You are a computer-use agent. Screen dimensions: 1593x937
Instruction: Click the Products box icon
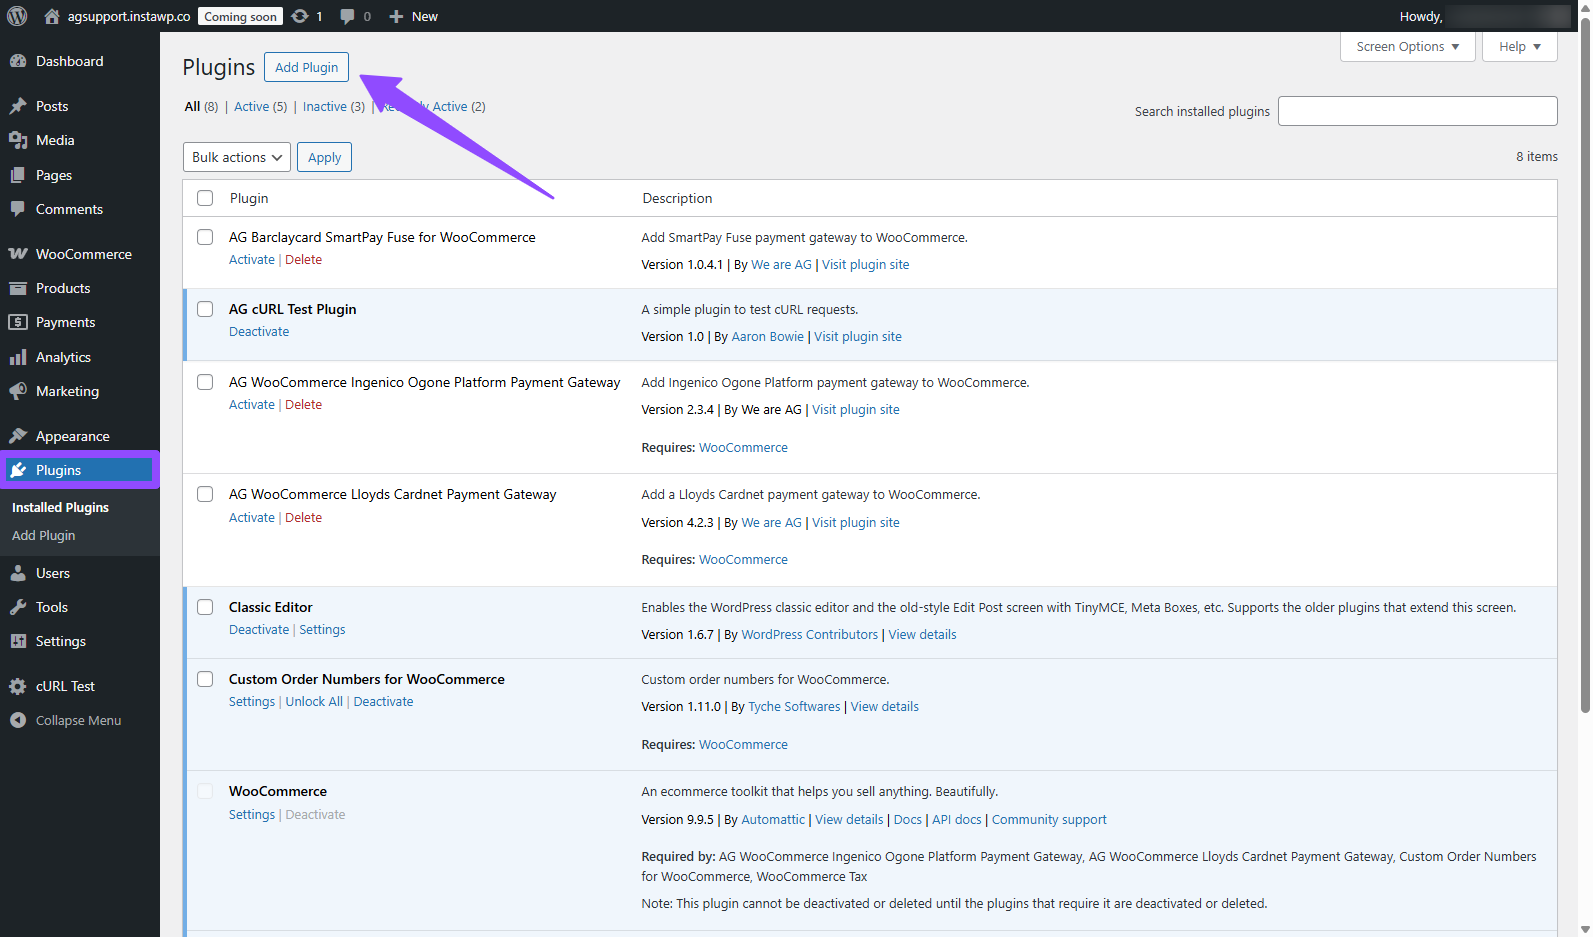click(x=18, y=288)
